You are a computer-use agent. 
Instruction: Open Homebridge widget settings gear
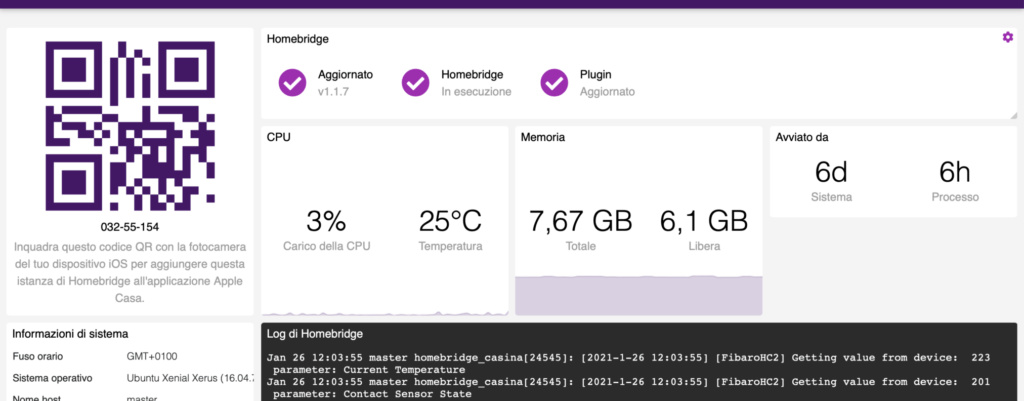(1008, 37)
